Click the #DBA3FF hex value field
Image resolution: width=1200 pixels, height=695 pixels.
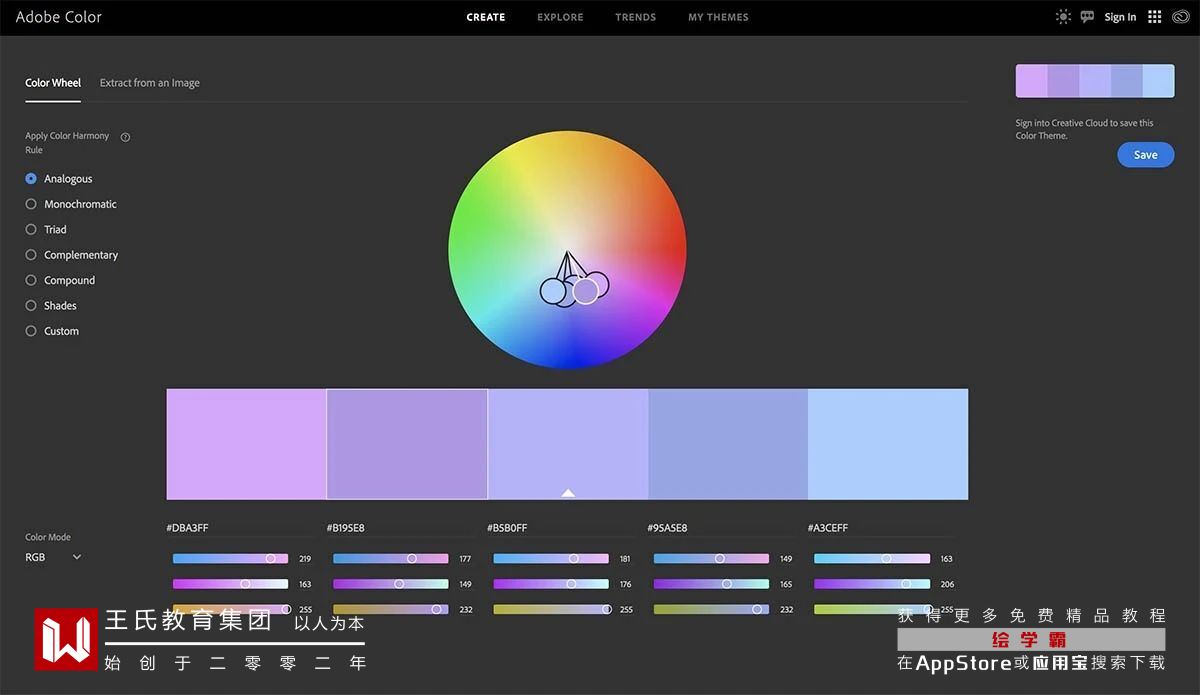point(187,528)
